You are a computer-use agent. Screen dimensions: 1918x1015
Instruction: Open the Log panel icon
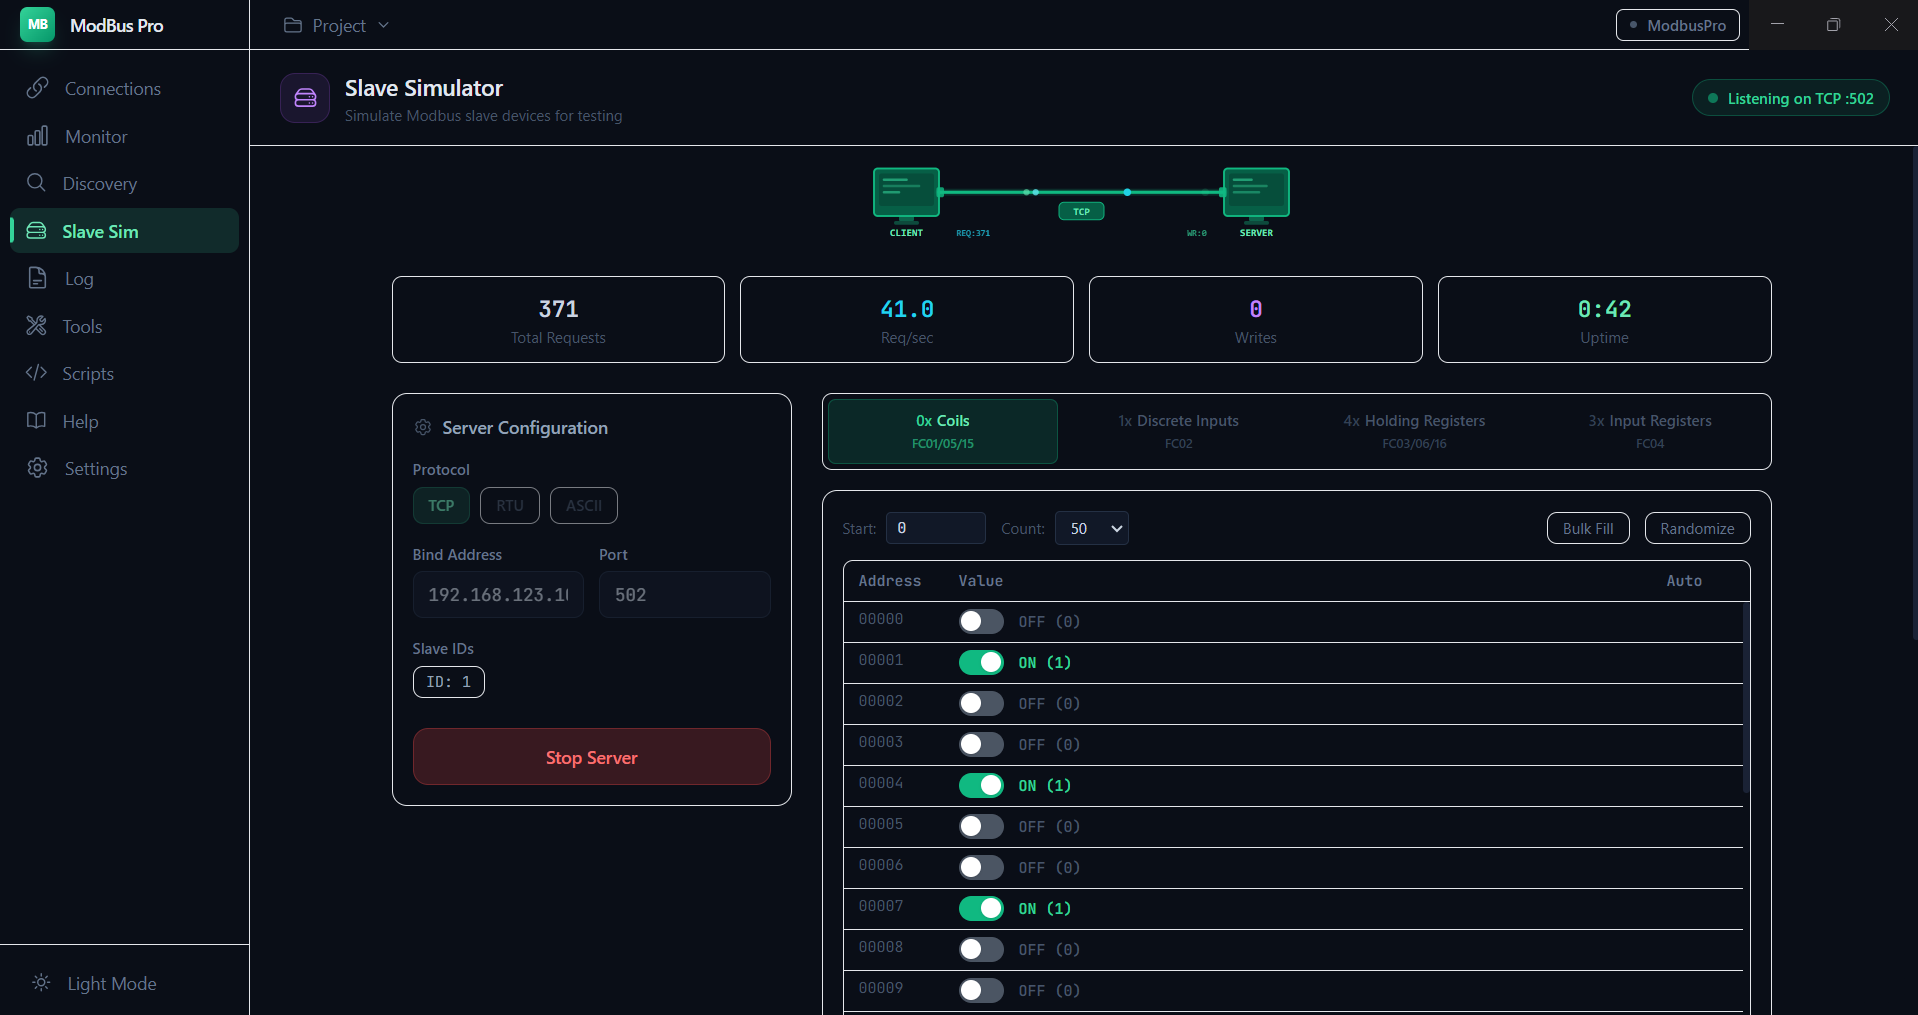(36, 278)
